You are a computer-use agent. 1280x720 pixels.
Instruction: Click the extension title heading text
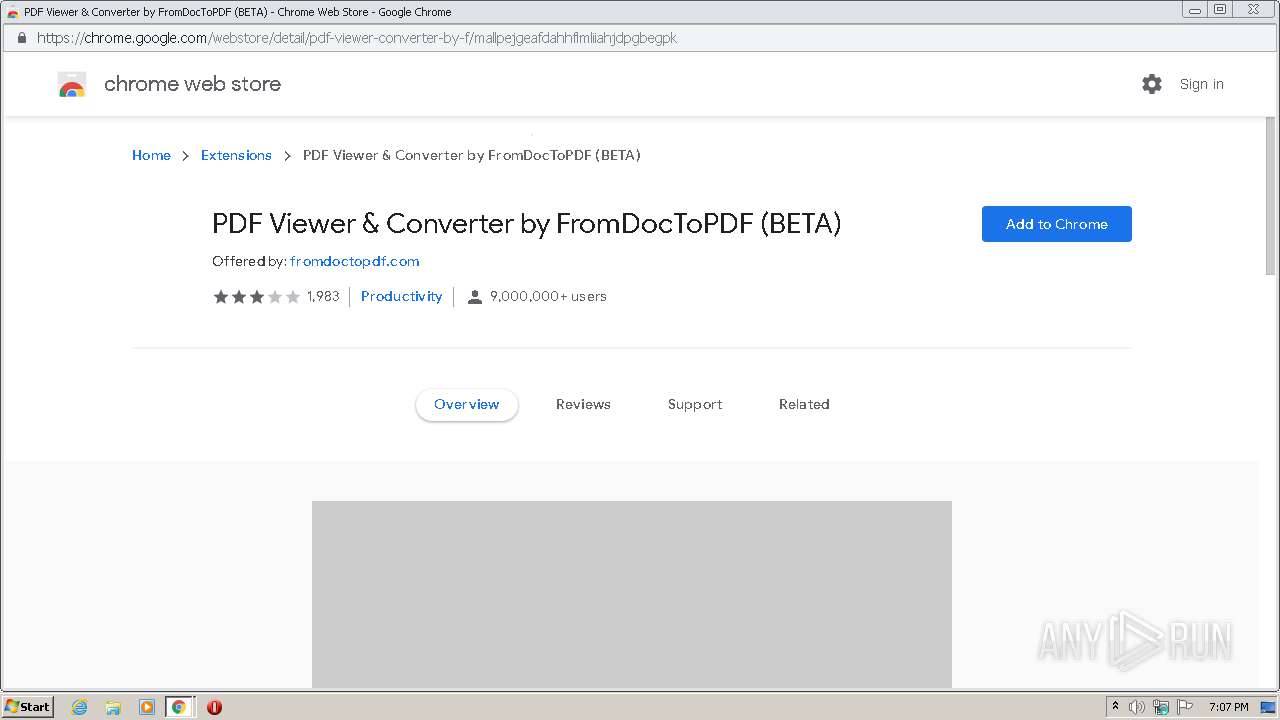click(x=526, y=223)
